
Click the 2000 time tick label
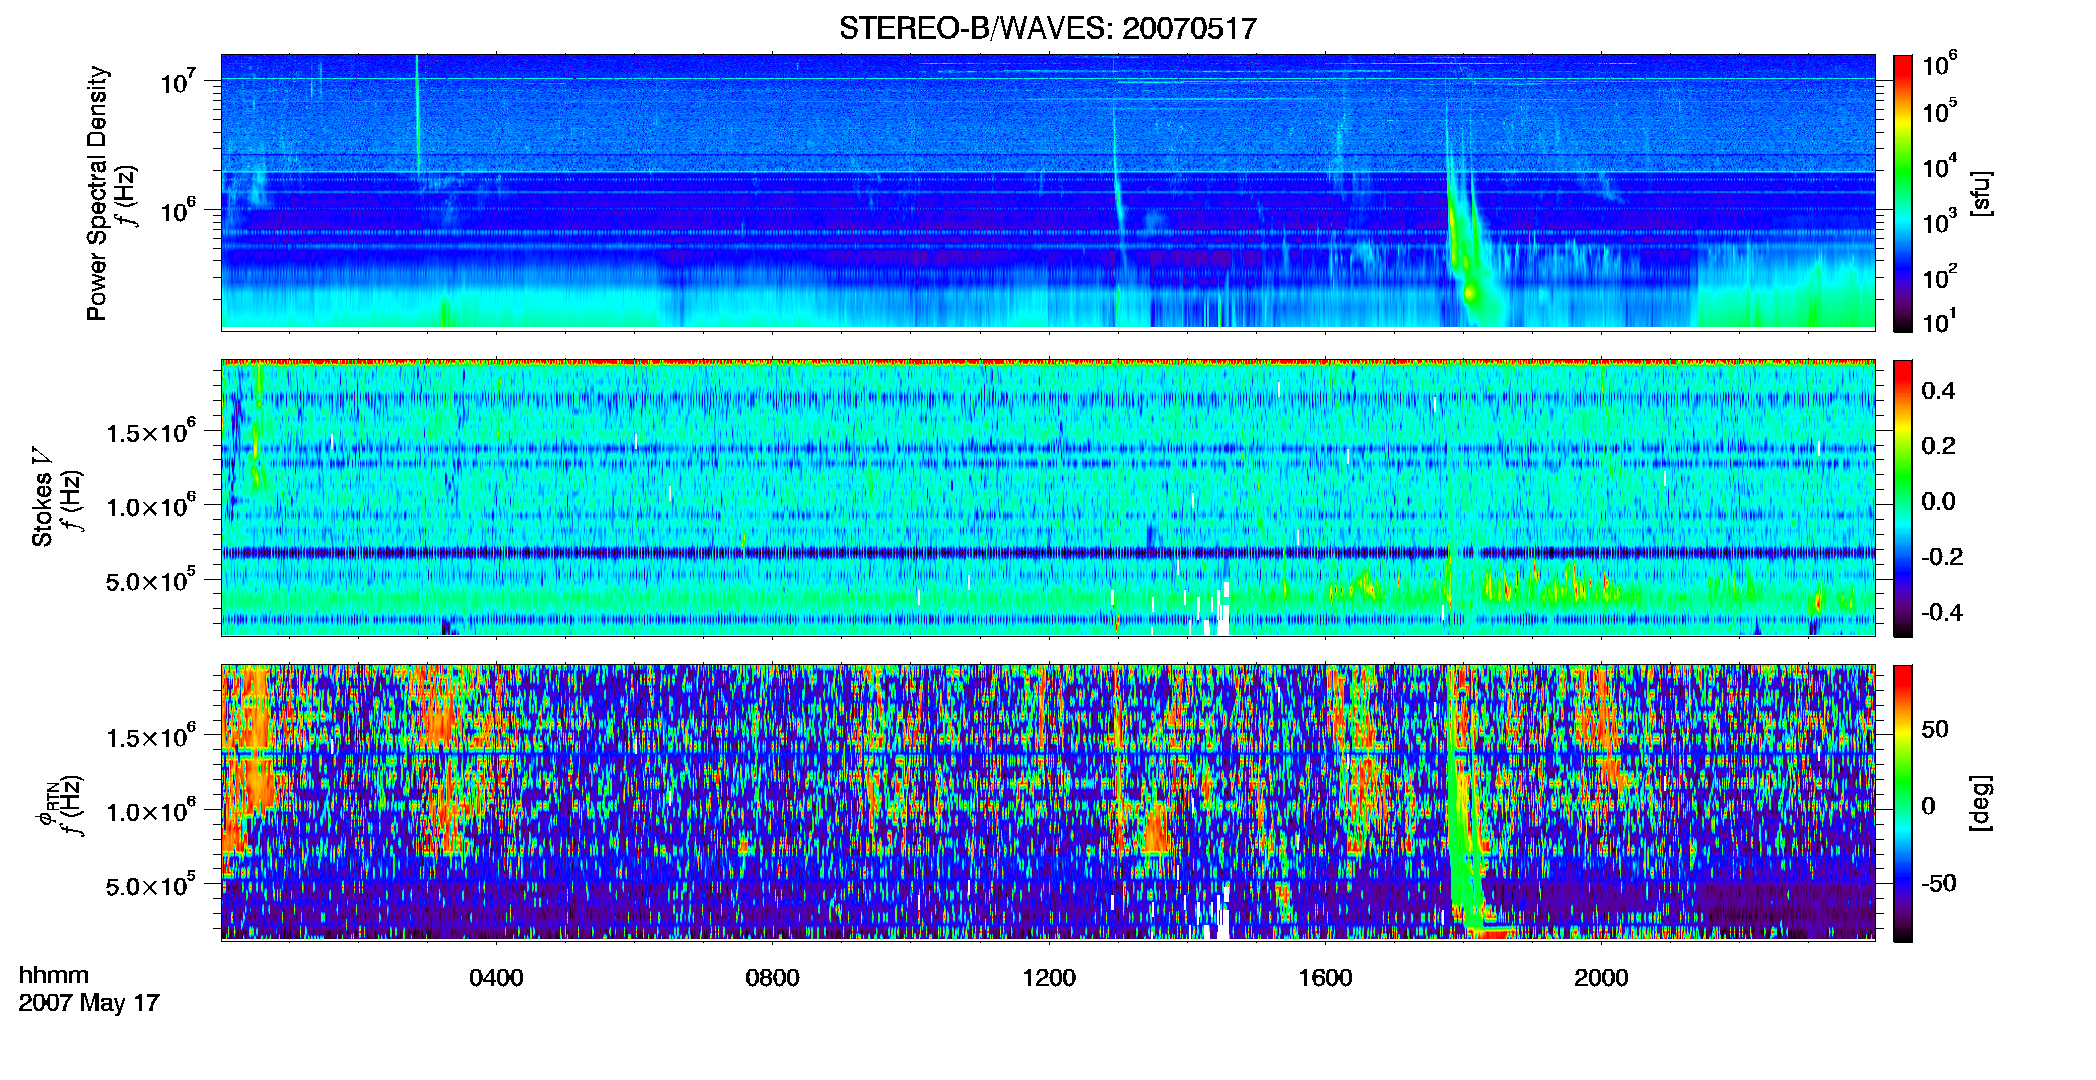pos(1601,978)
